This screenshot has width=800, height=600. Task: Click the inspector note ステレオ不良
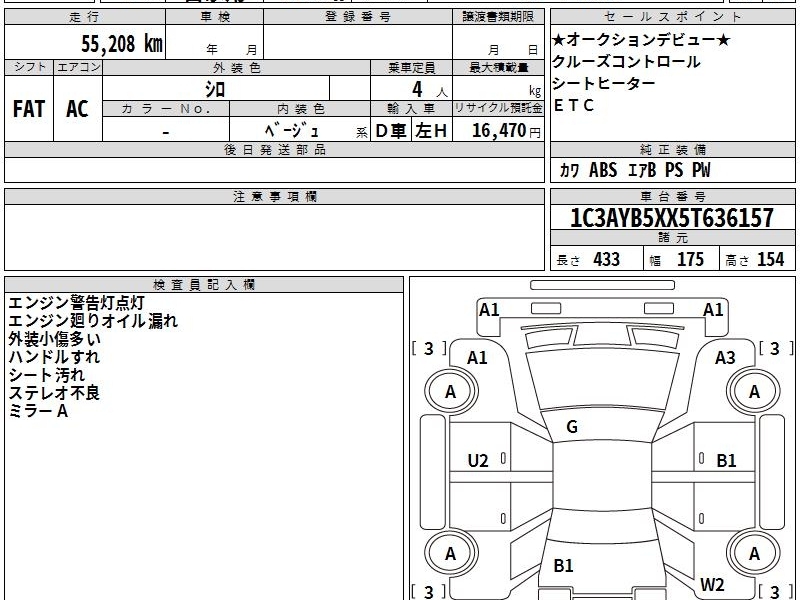(54, 393)
